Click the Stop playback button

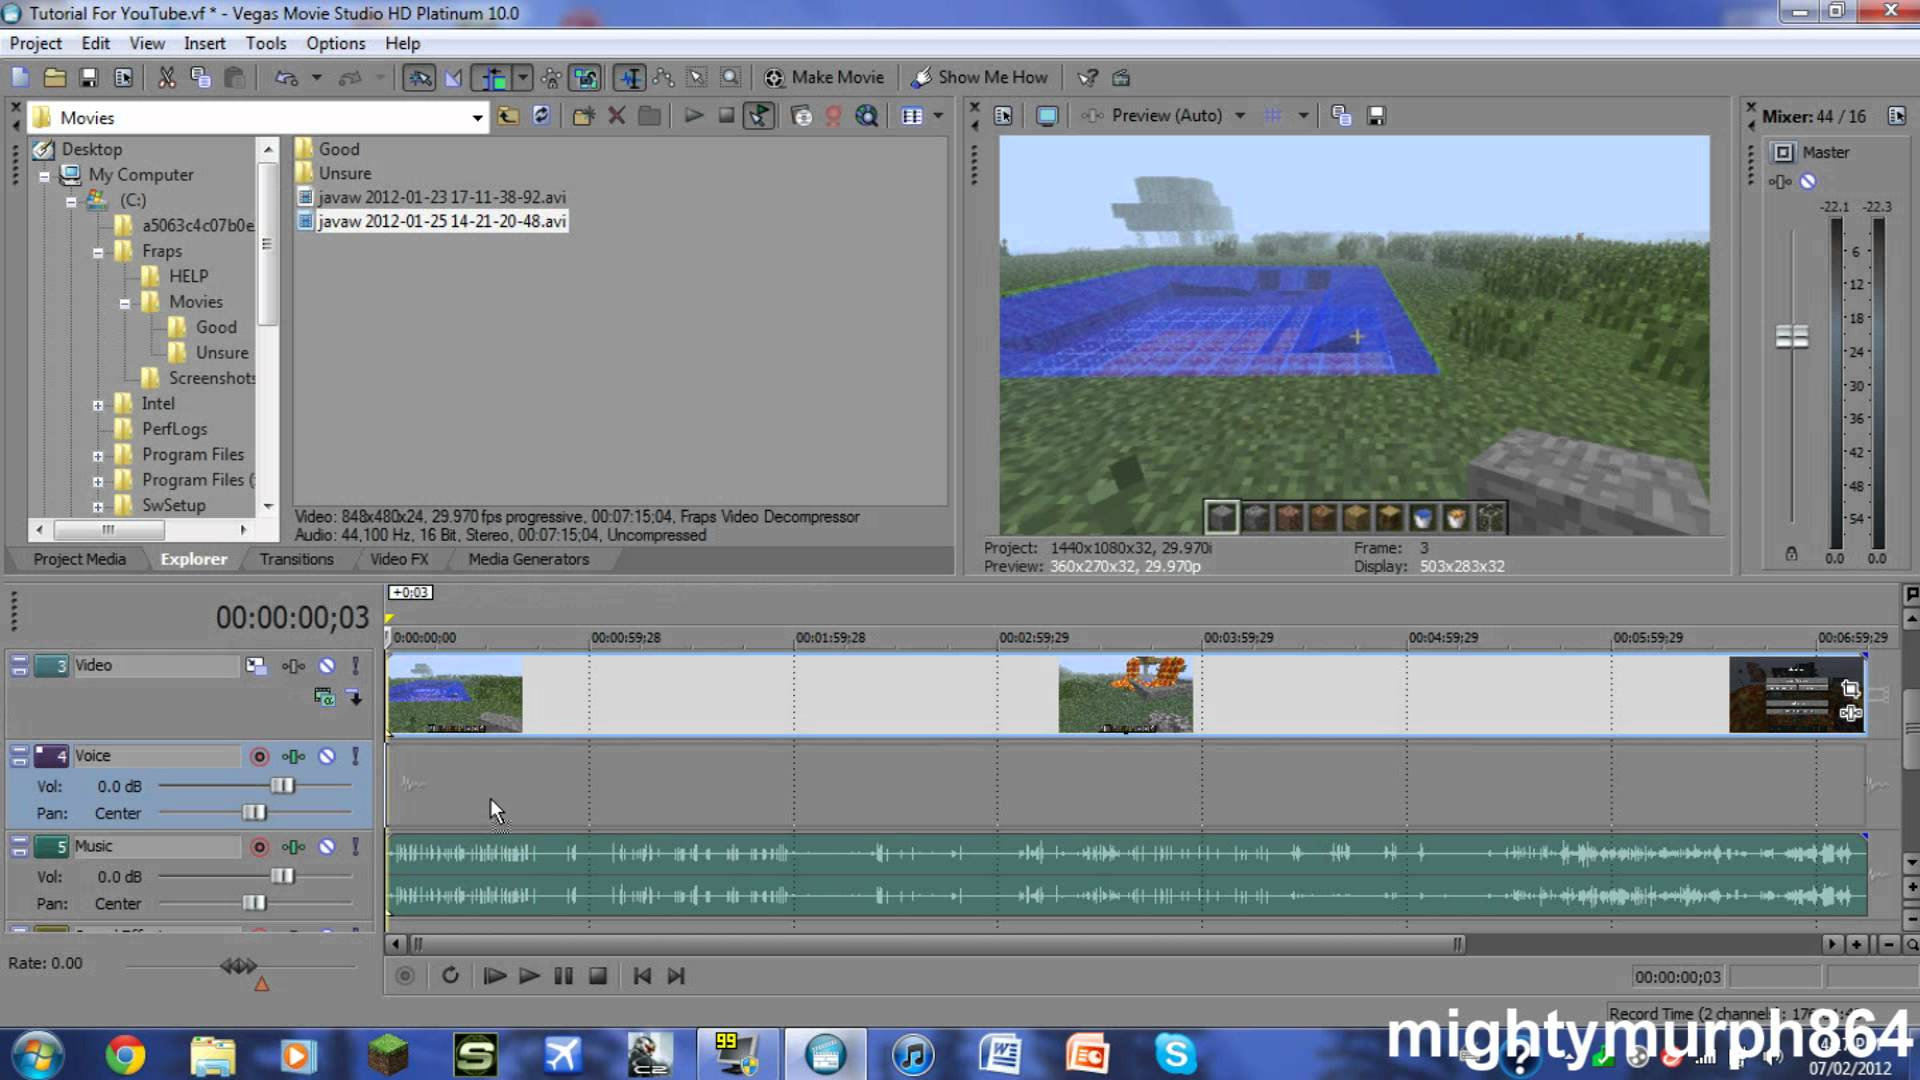598,975
